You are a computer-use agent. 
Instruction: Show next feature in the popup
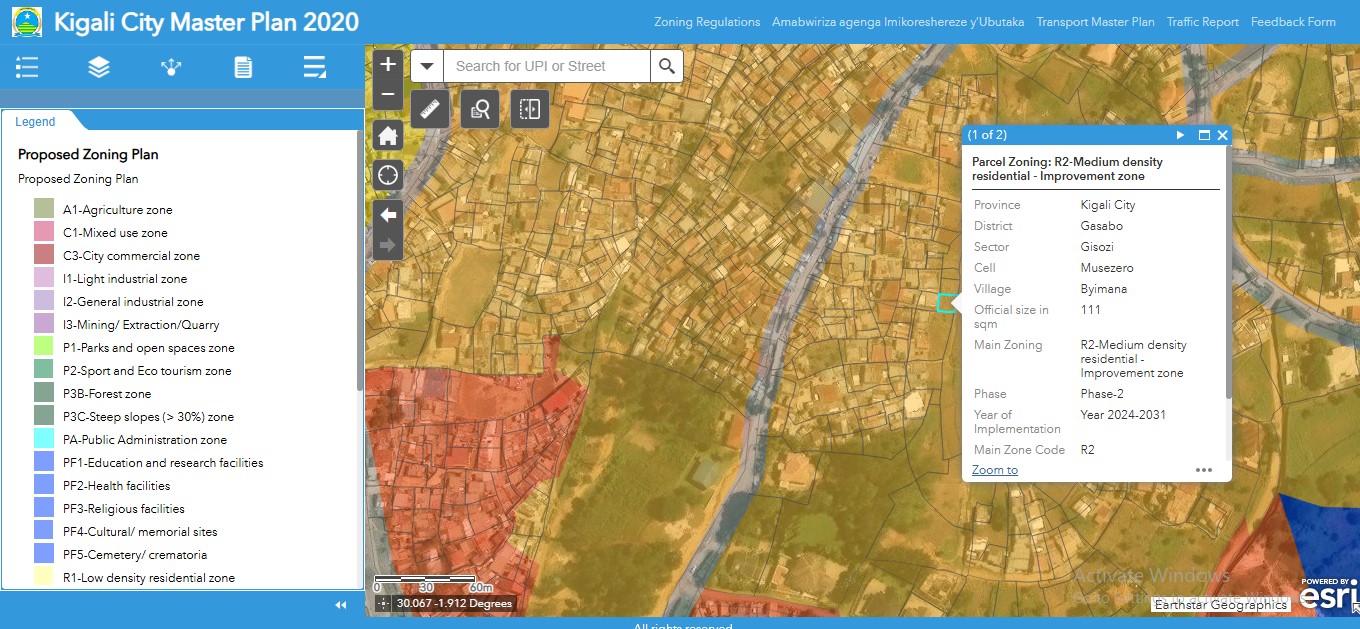click(1180, 135)
